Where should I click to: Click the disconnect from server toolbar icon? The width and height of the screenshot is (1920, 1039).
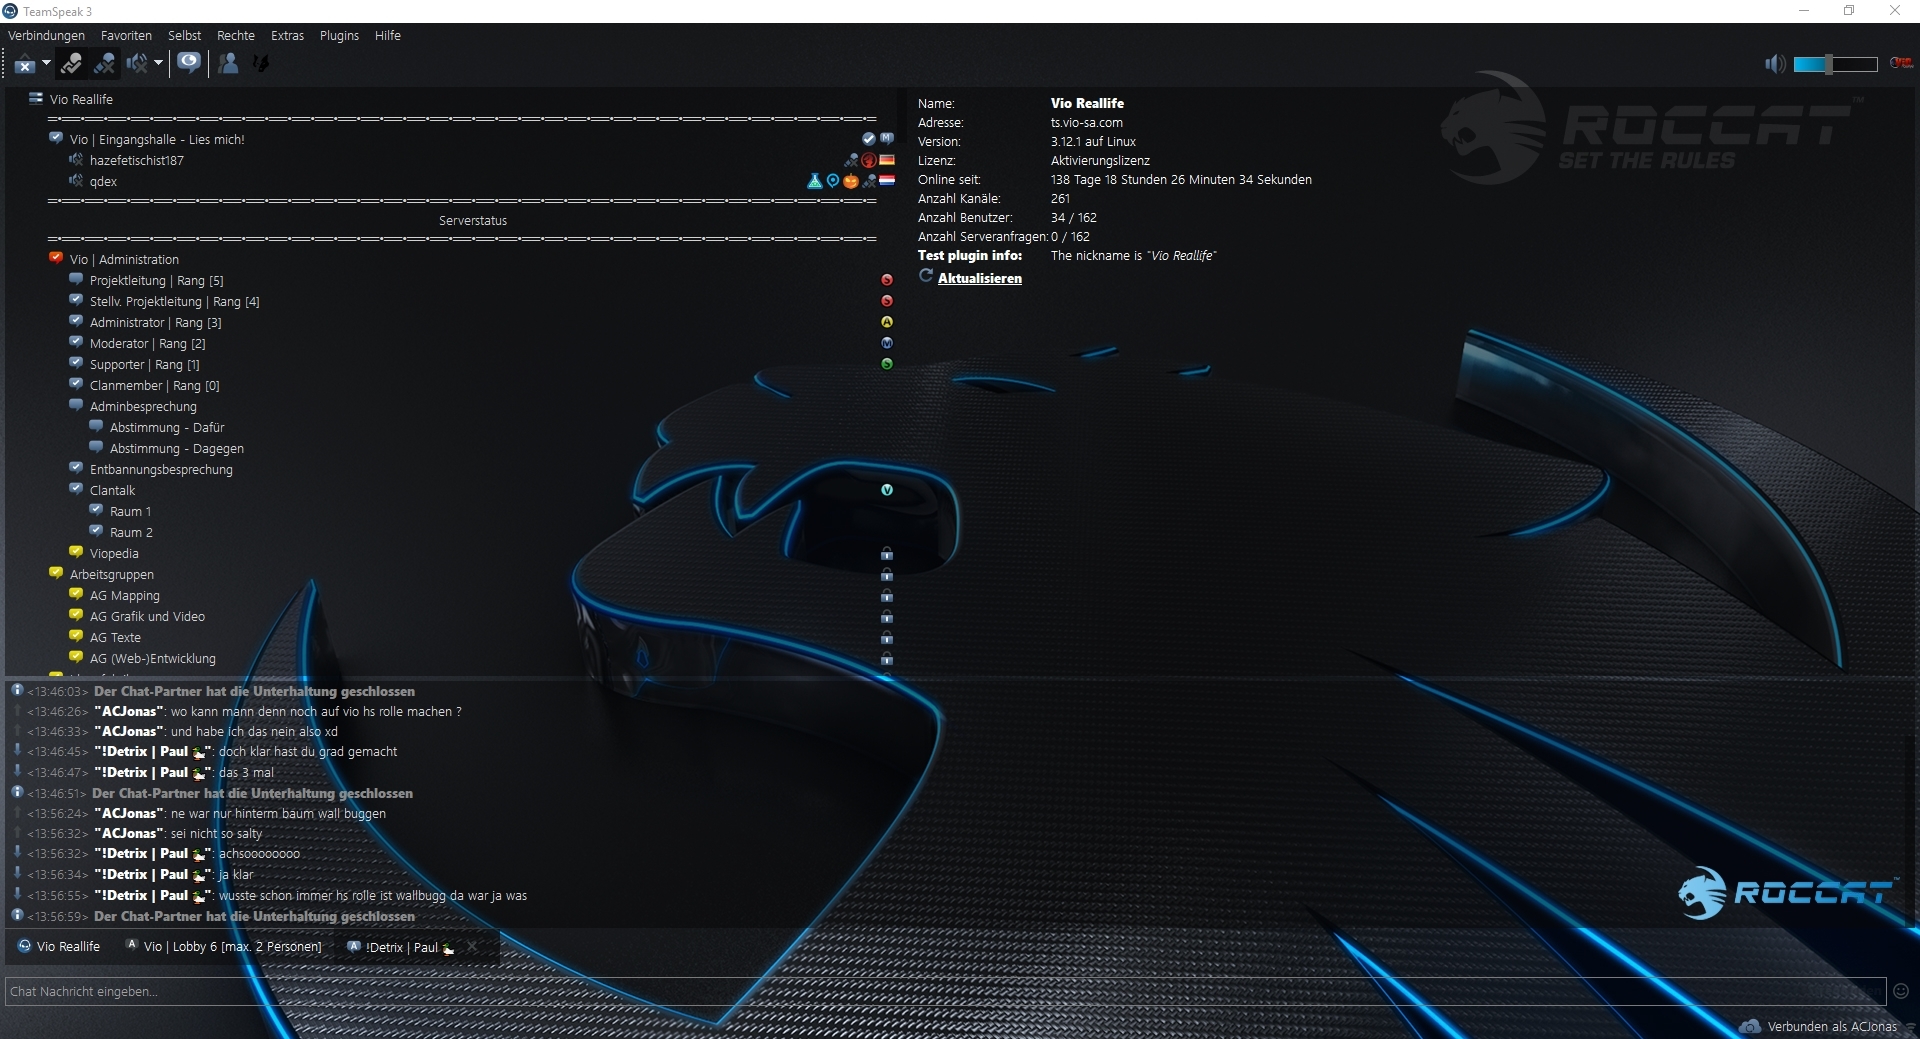click(x=24, y=64)
